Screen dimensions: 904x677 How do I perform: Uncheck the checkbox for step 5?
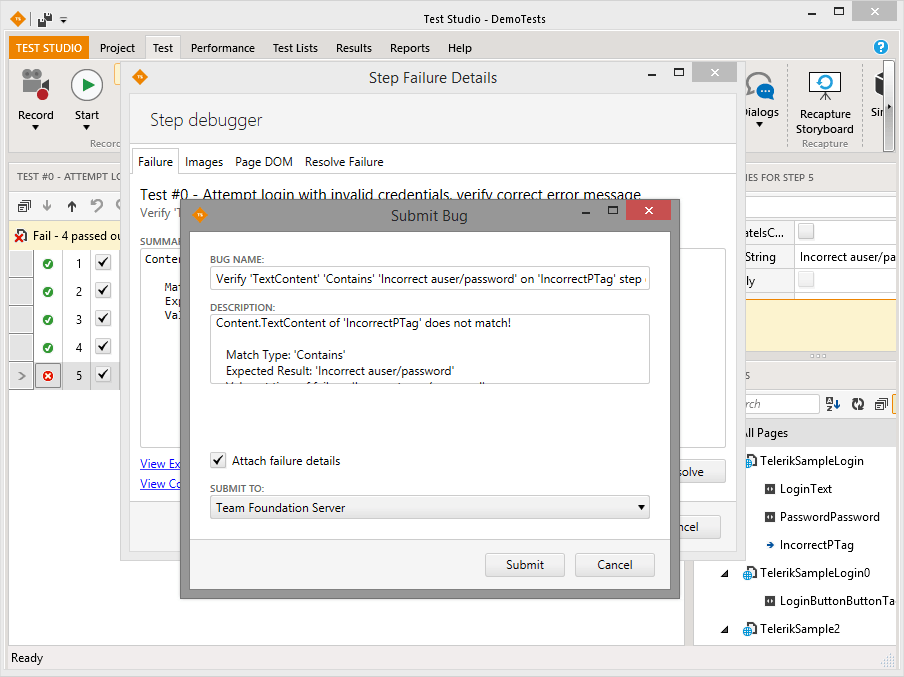pos(103,374)
